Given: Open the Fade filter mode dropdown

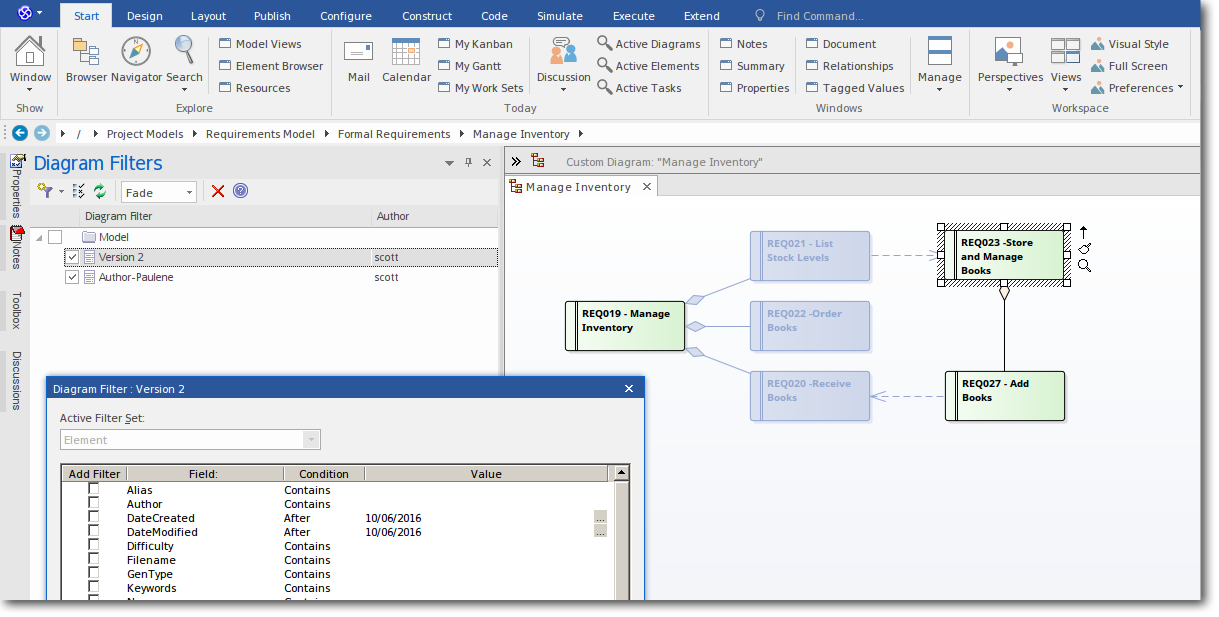Looking at the screenshot, I should coord(189,190).
